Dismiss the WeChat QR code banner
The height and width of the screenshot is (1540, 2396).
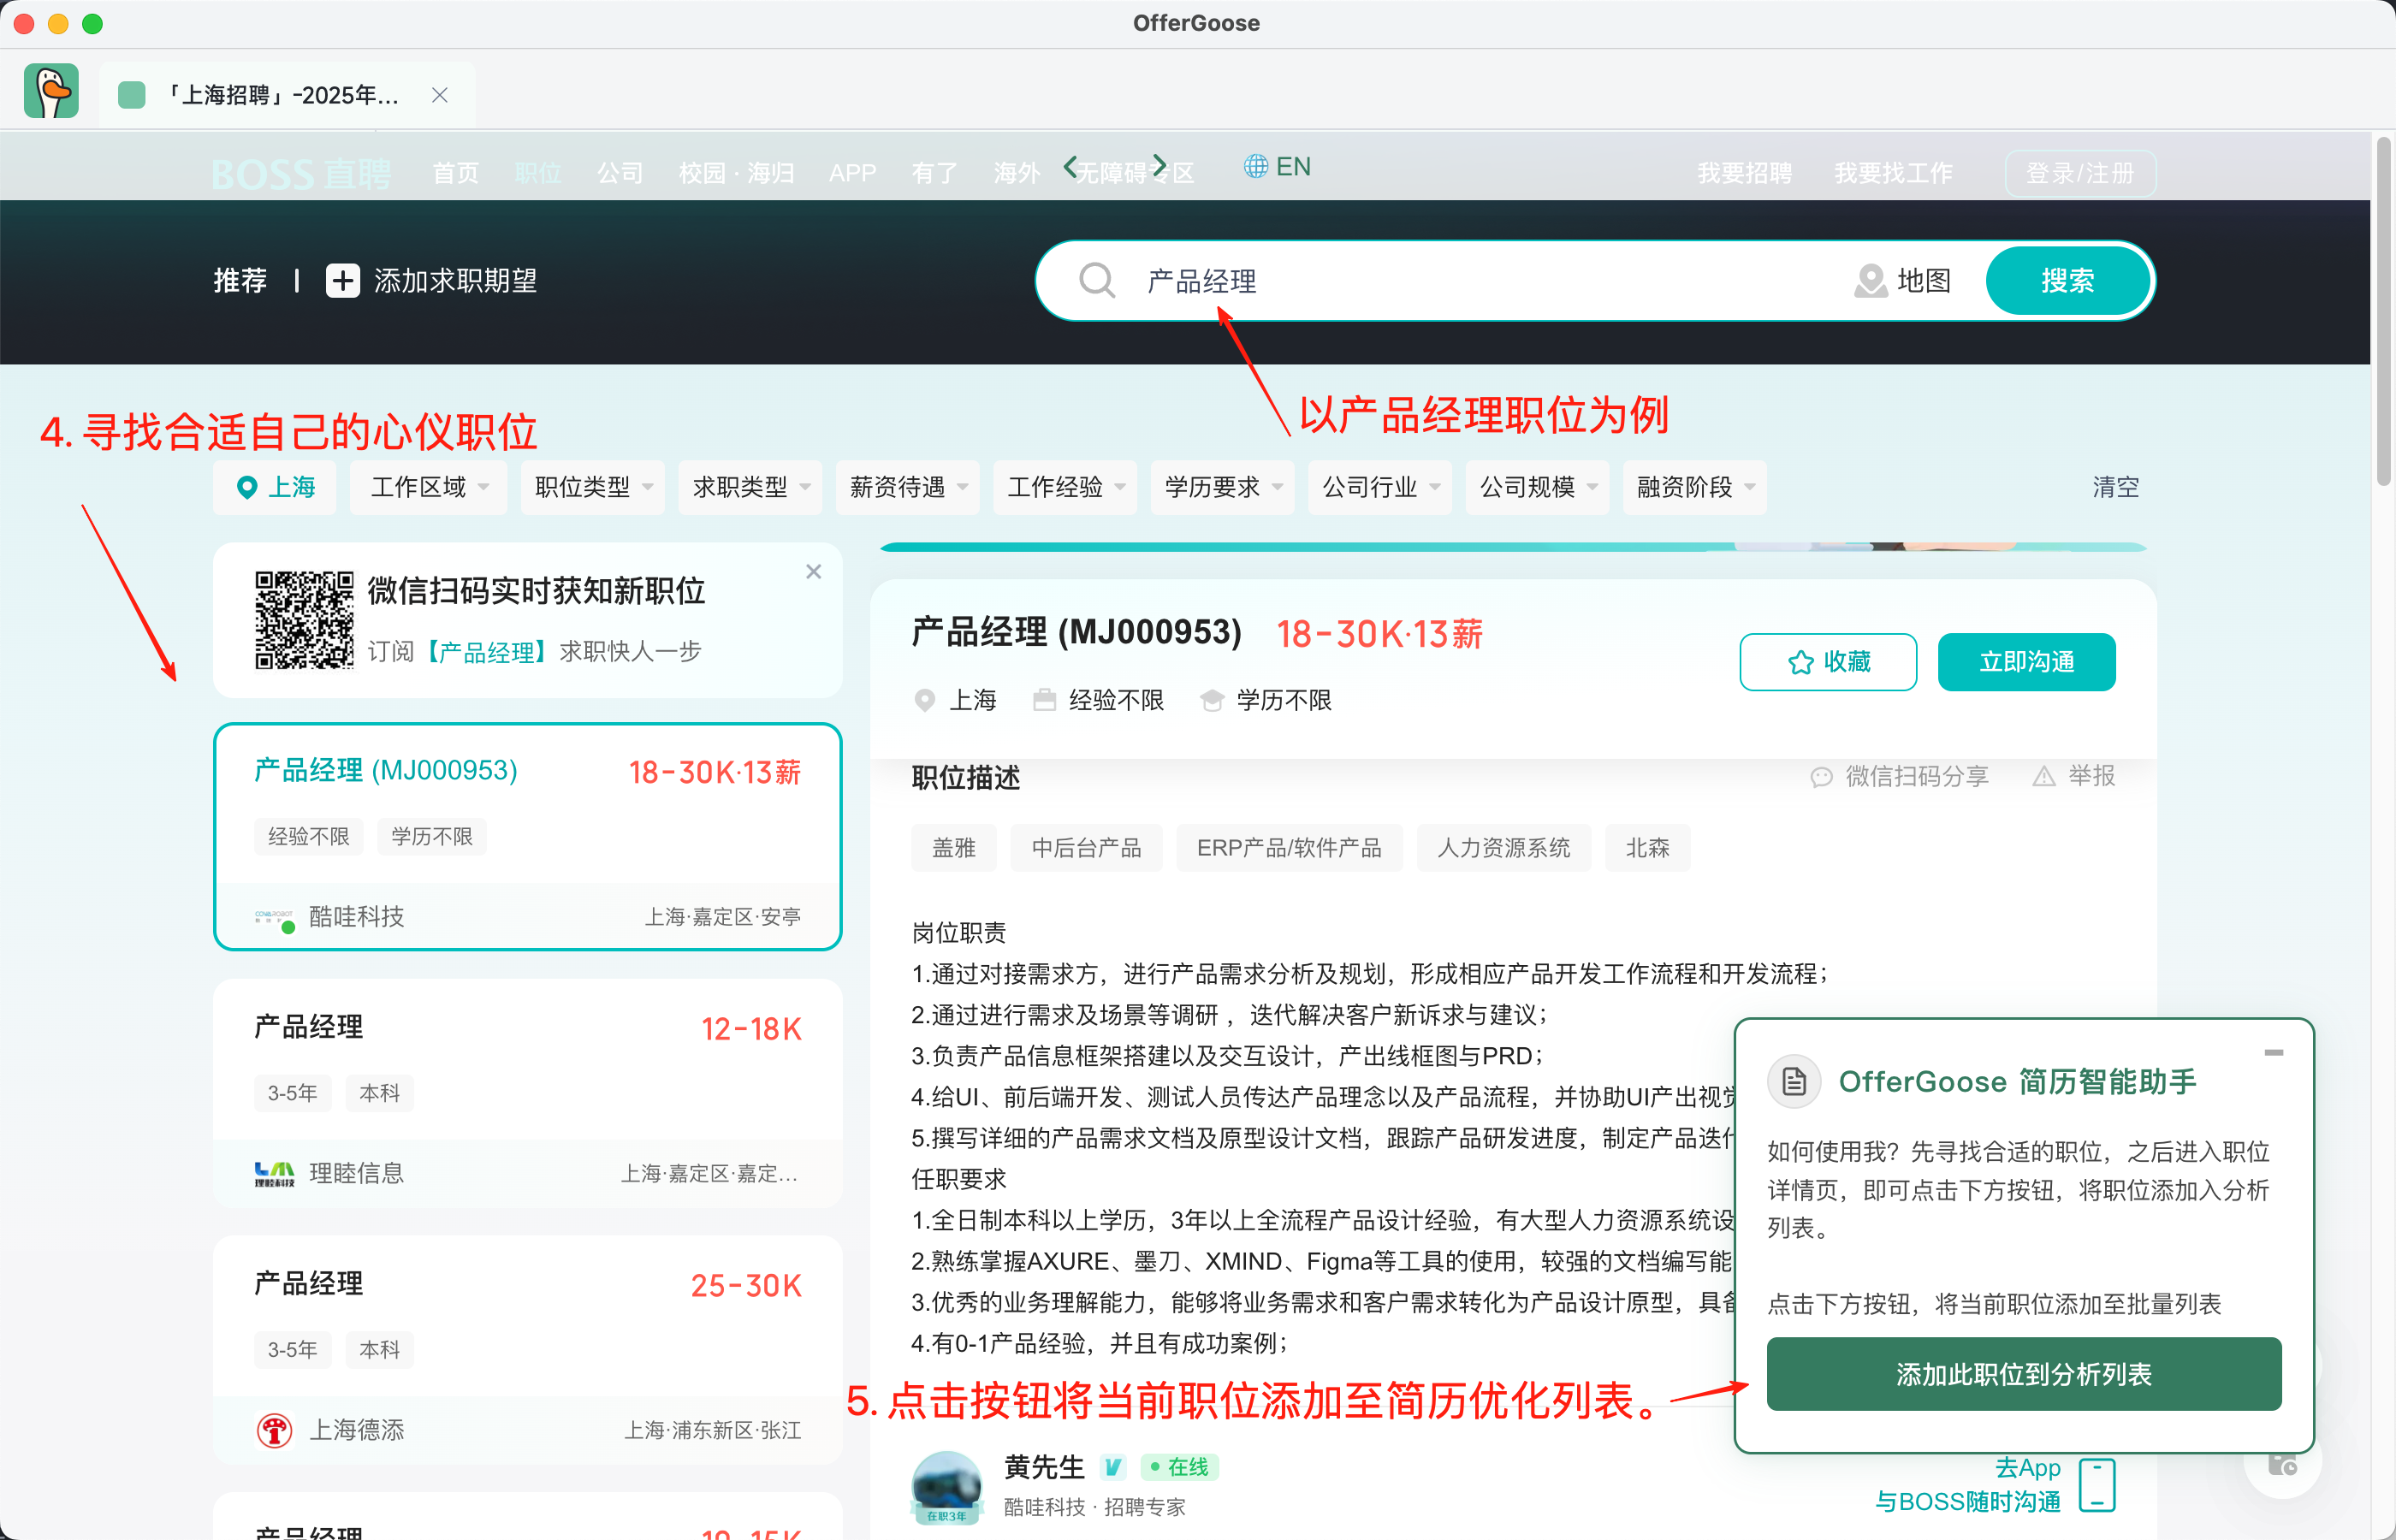tap(813, 572)
